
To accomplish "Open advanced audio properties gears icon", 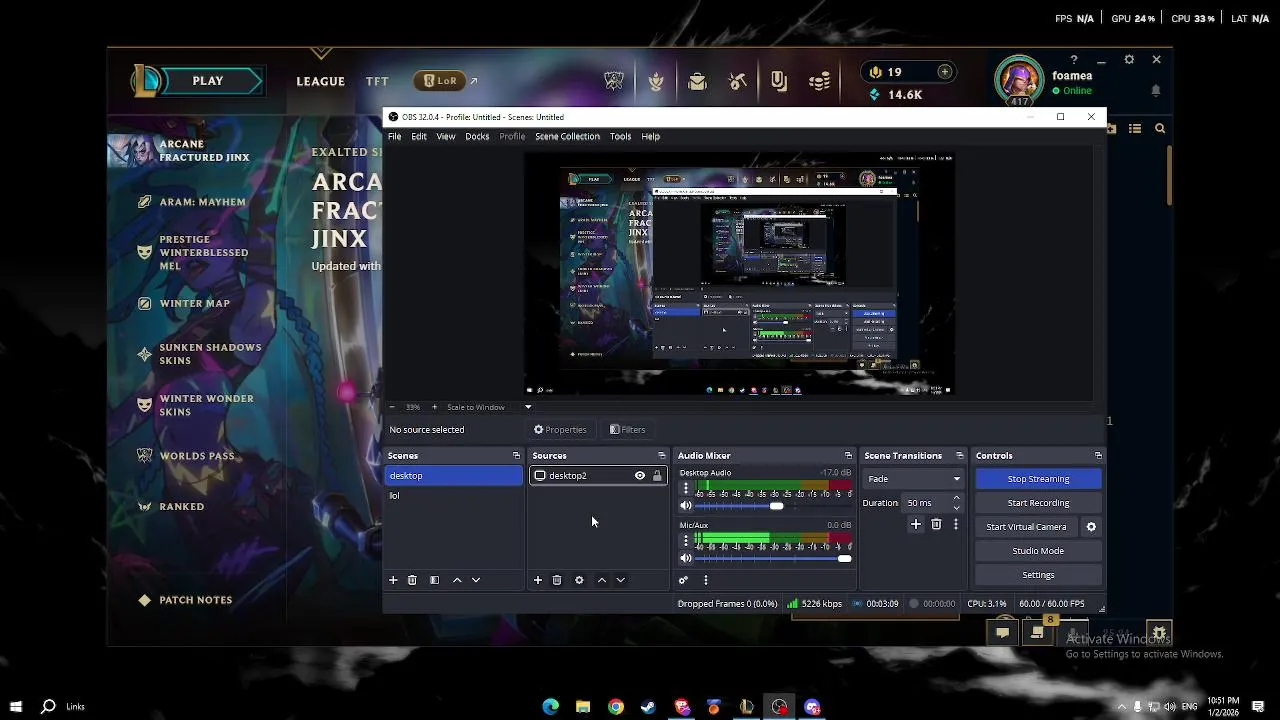I will point(684,580).
